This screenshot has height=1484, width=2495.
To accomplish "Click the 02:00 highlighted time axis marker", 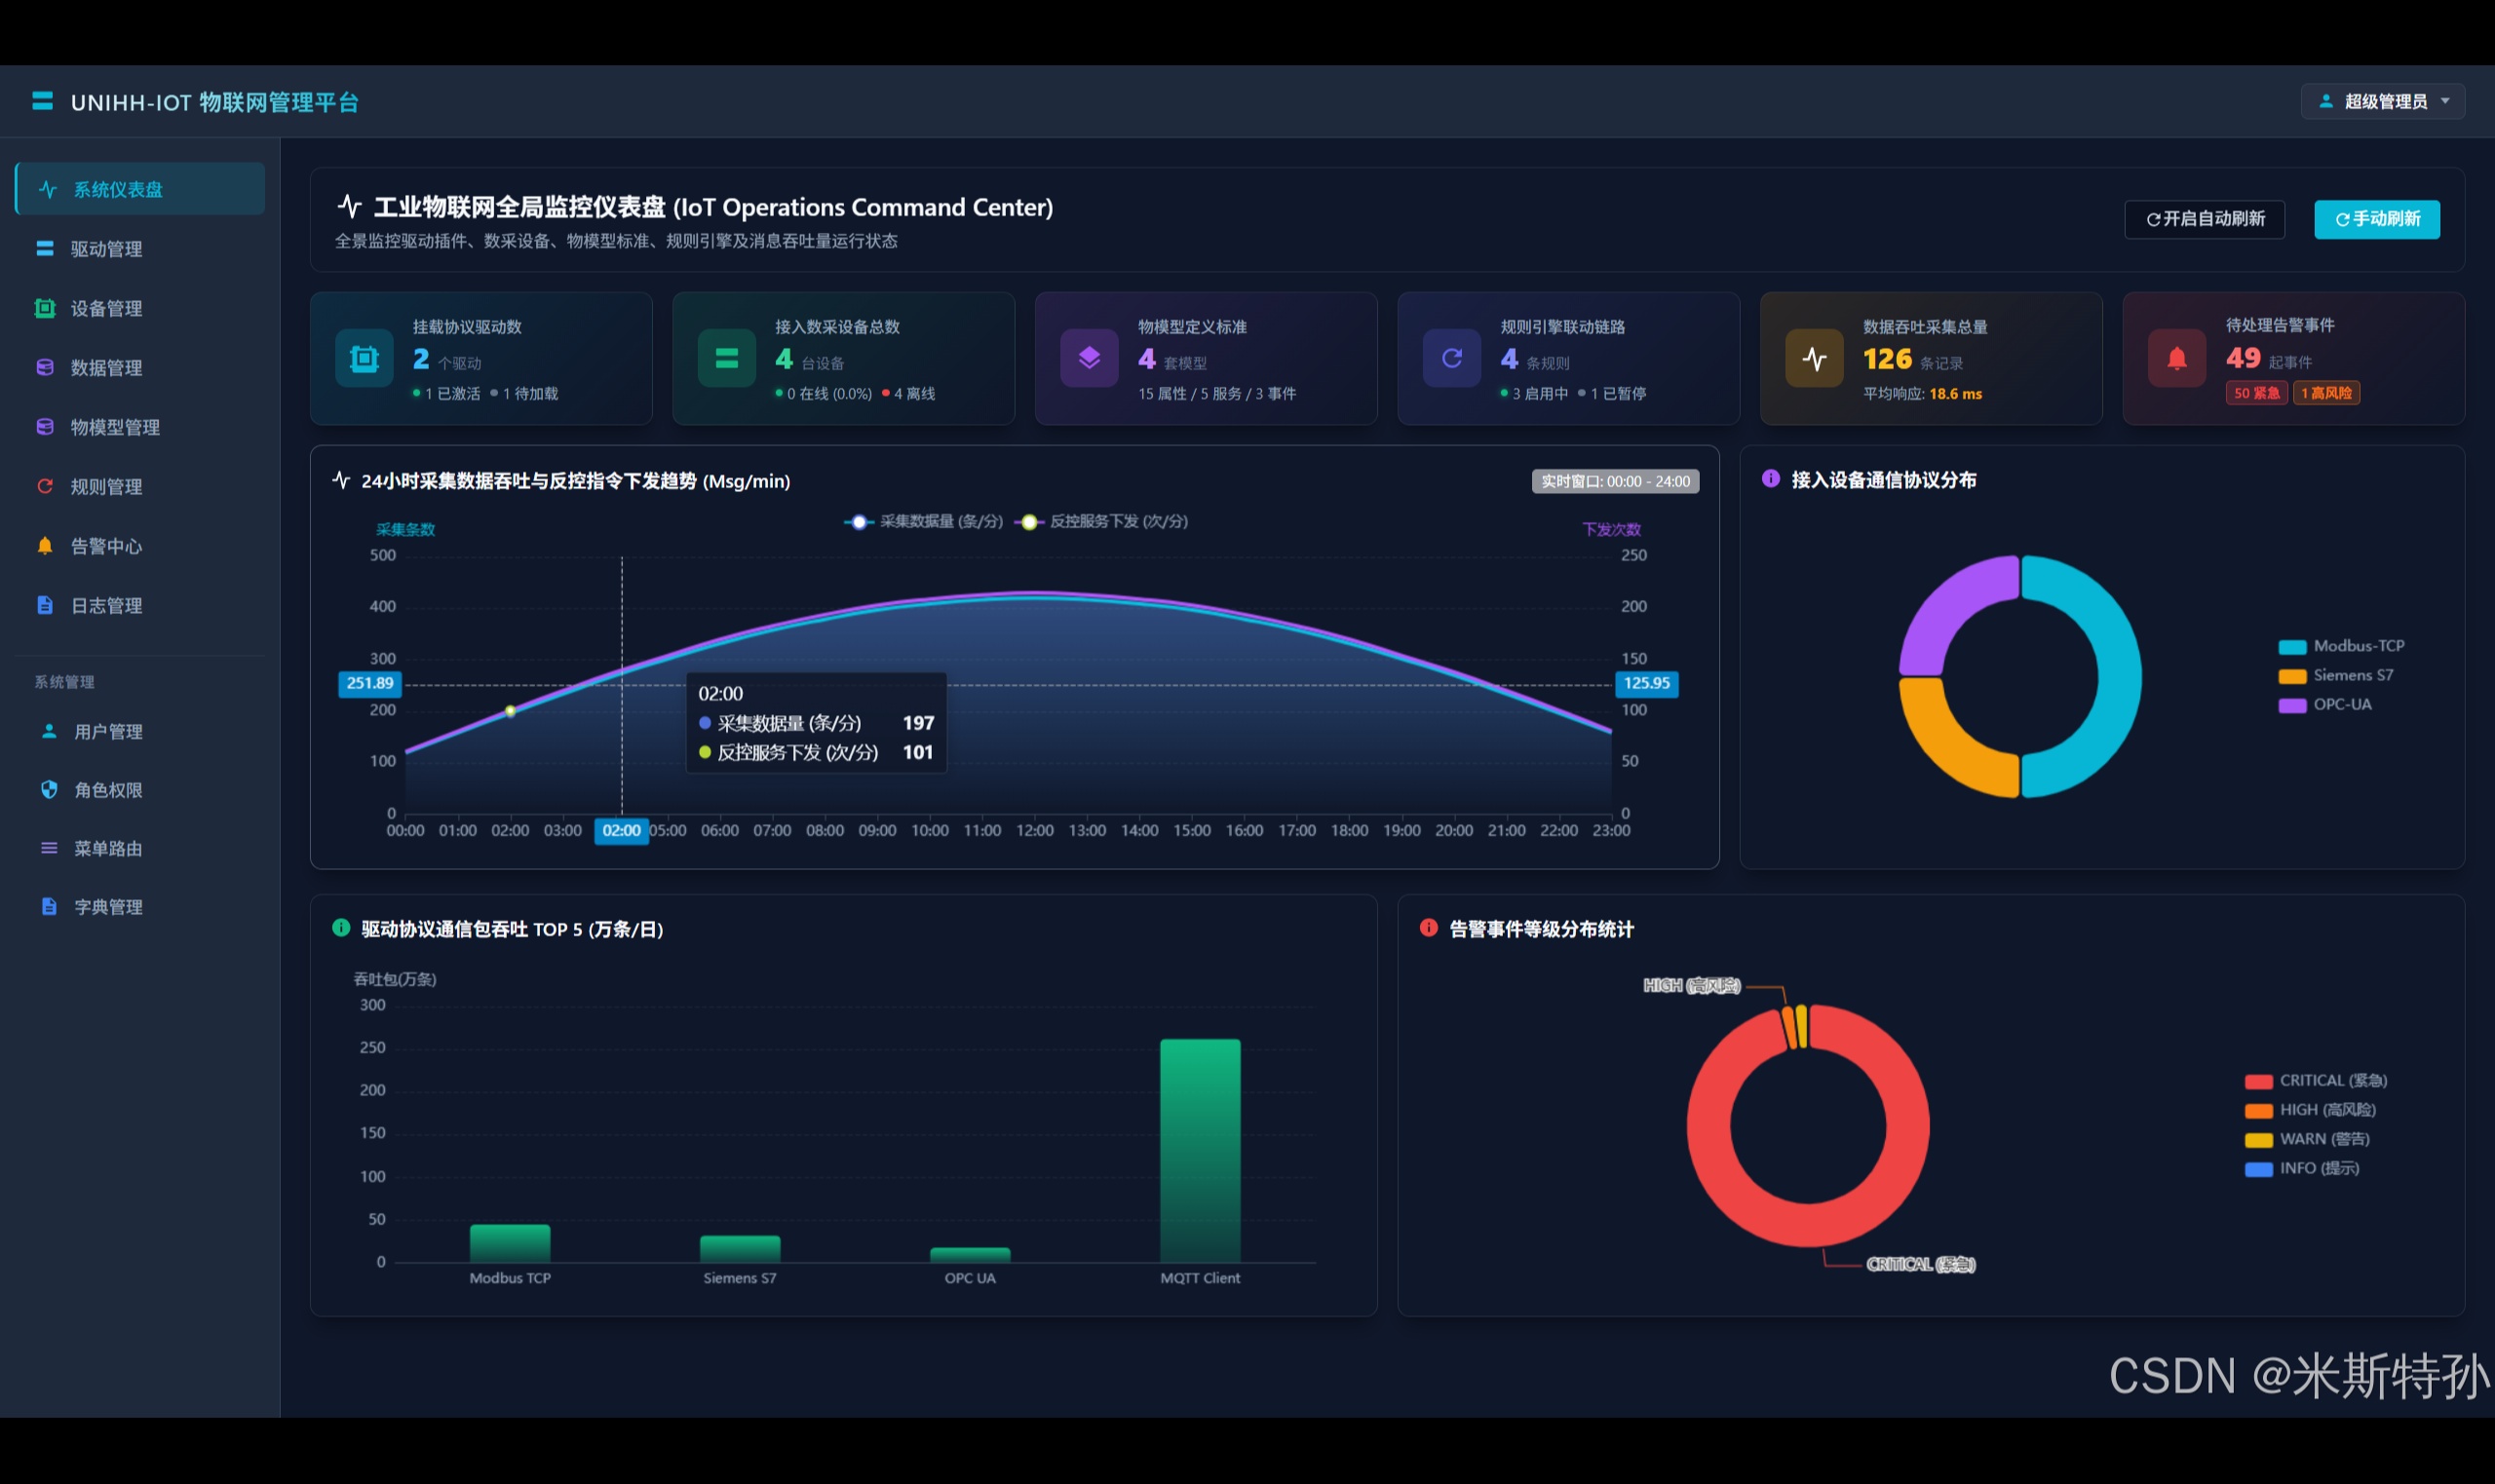I will (621, 831).
